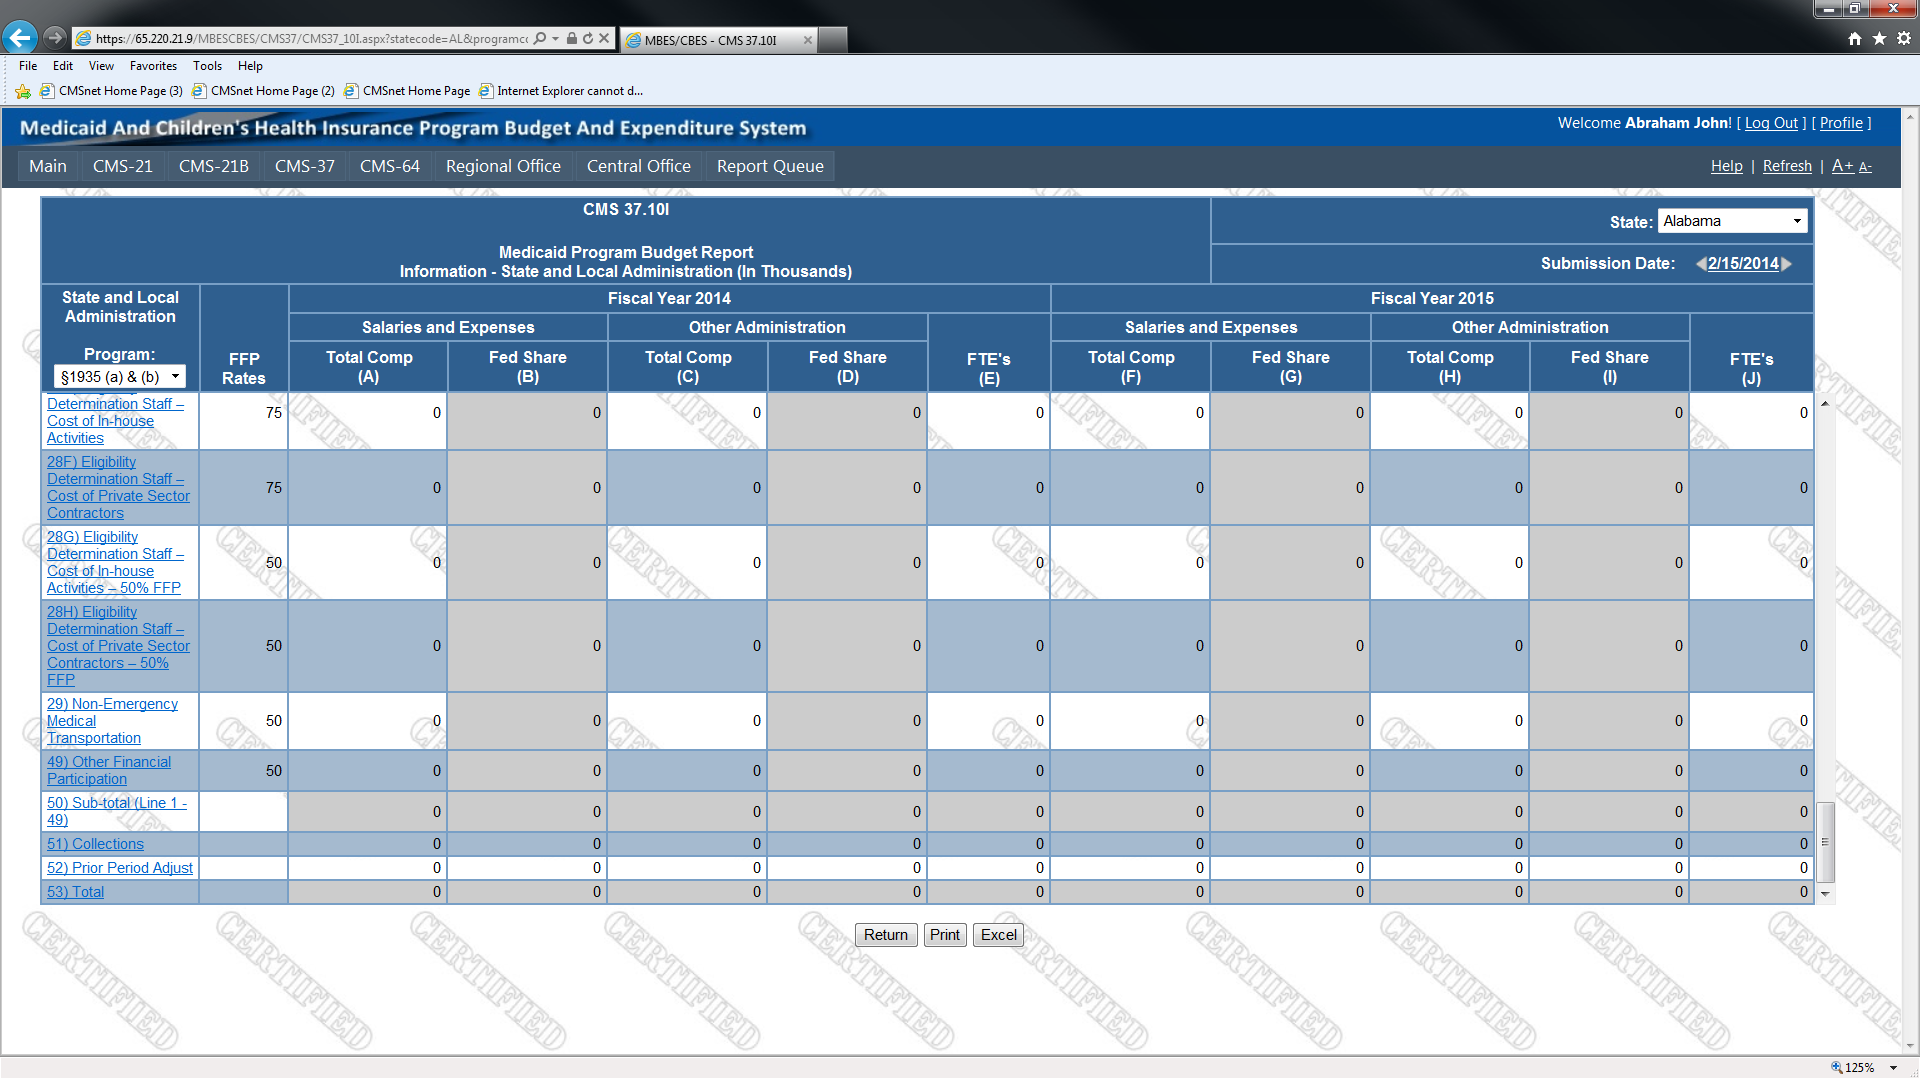
Task: Open the zoom level 125% dropdown arrow
Action: tap(1894, 1068)
